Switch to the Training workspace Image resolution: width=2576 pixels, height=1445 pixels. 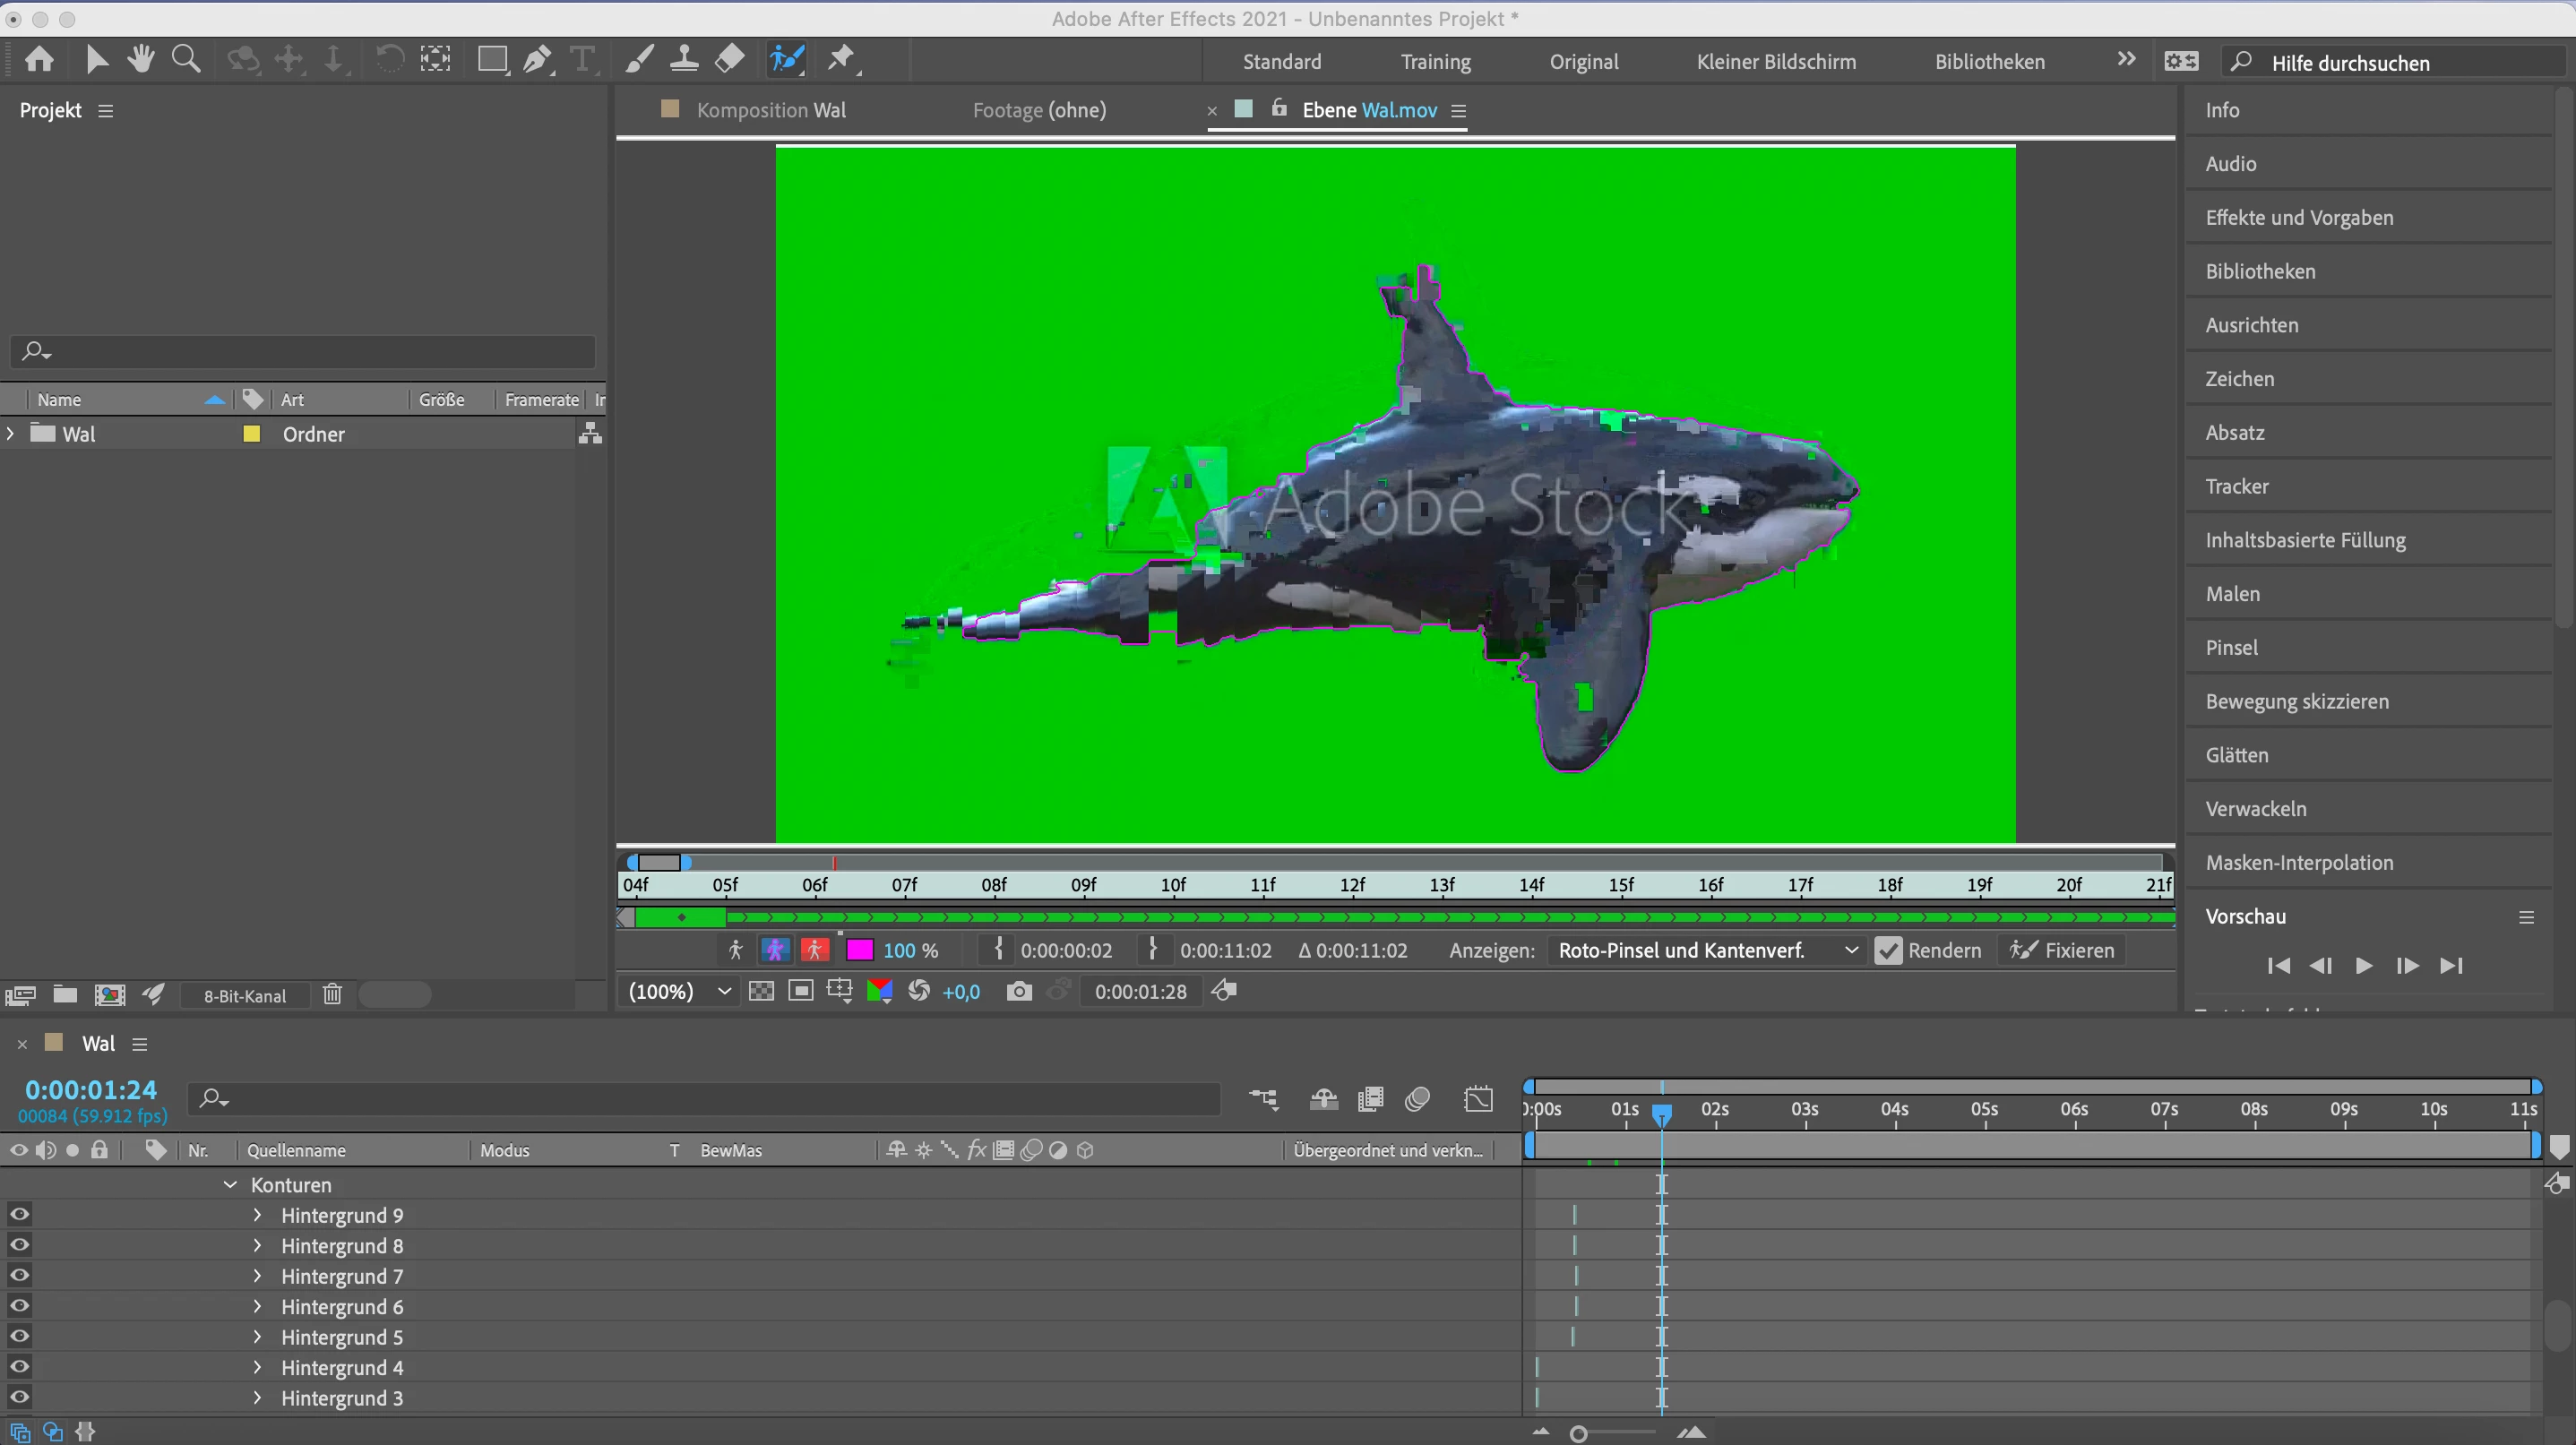click(1435, 62)
